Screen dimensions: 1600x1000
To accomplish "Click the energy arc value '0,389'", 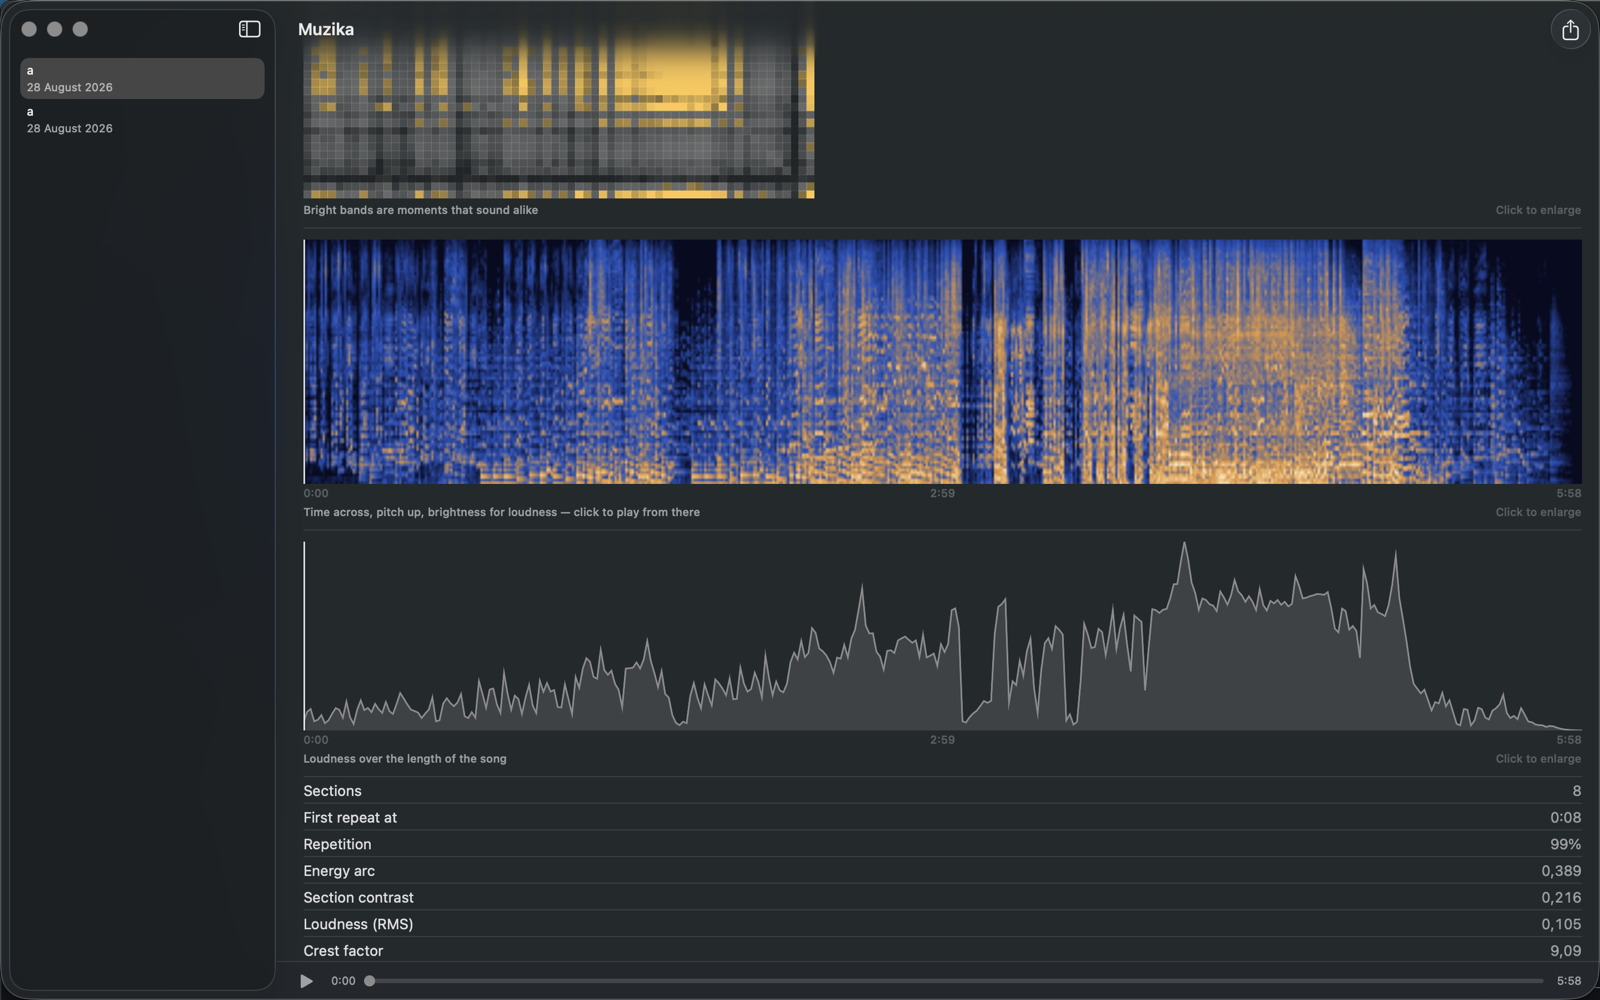I will click(x=1561, y=871).
